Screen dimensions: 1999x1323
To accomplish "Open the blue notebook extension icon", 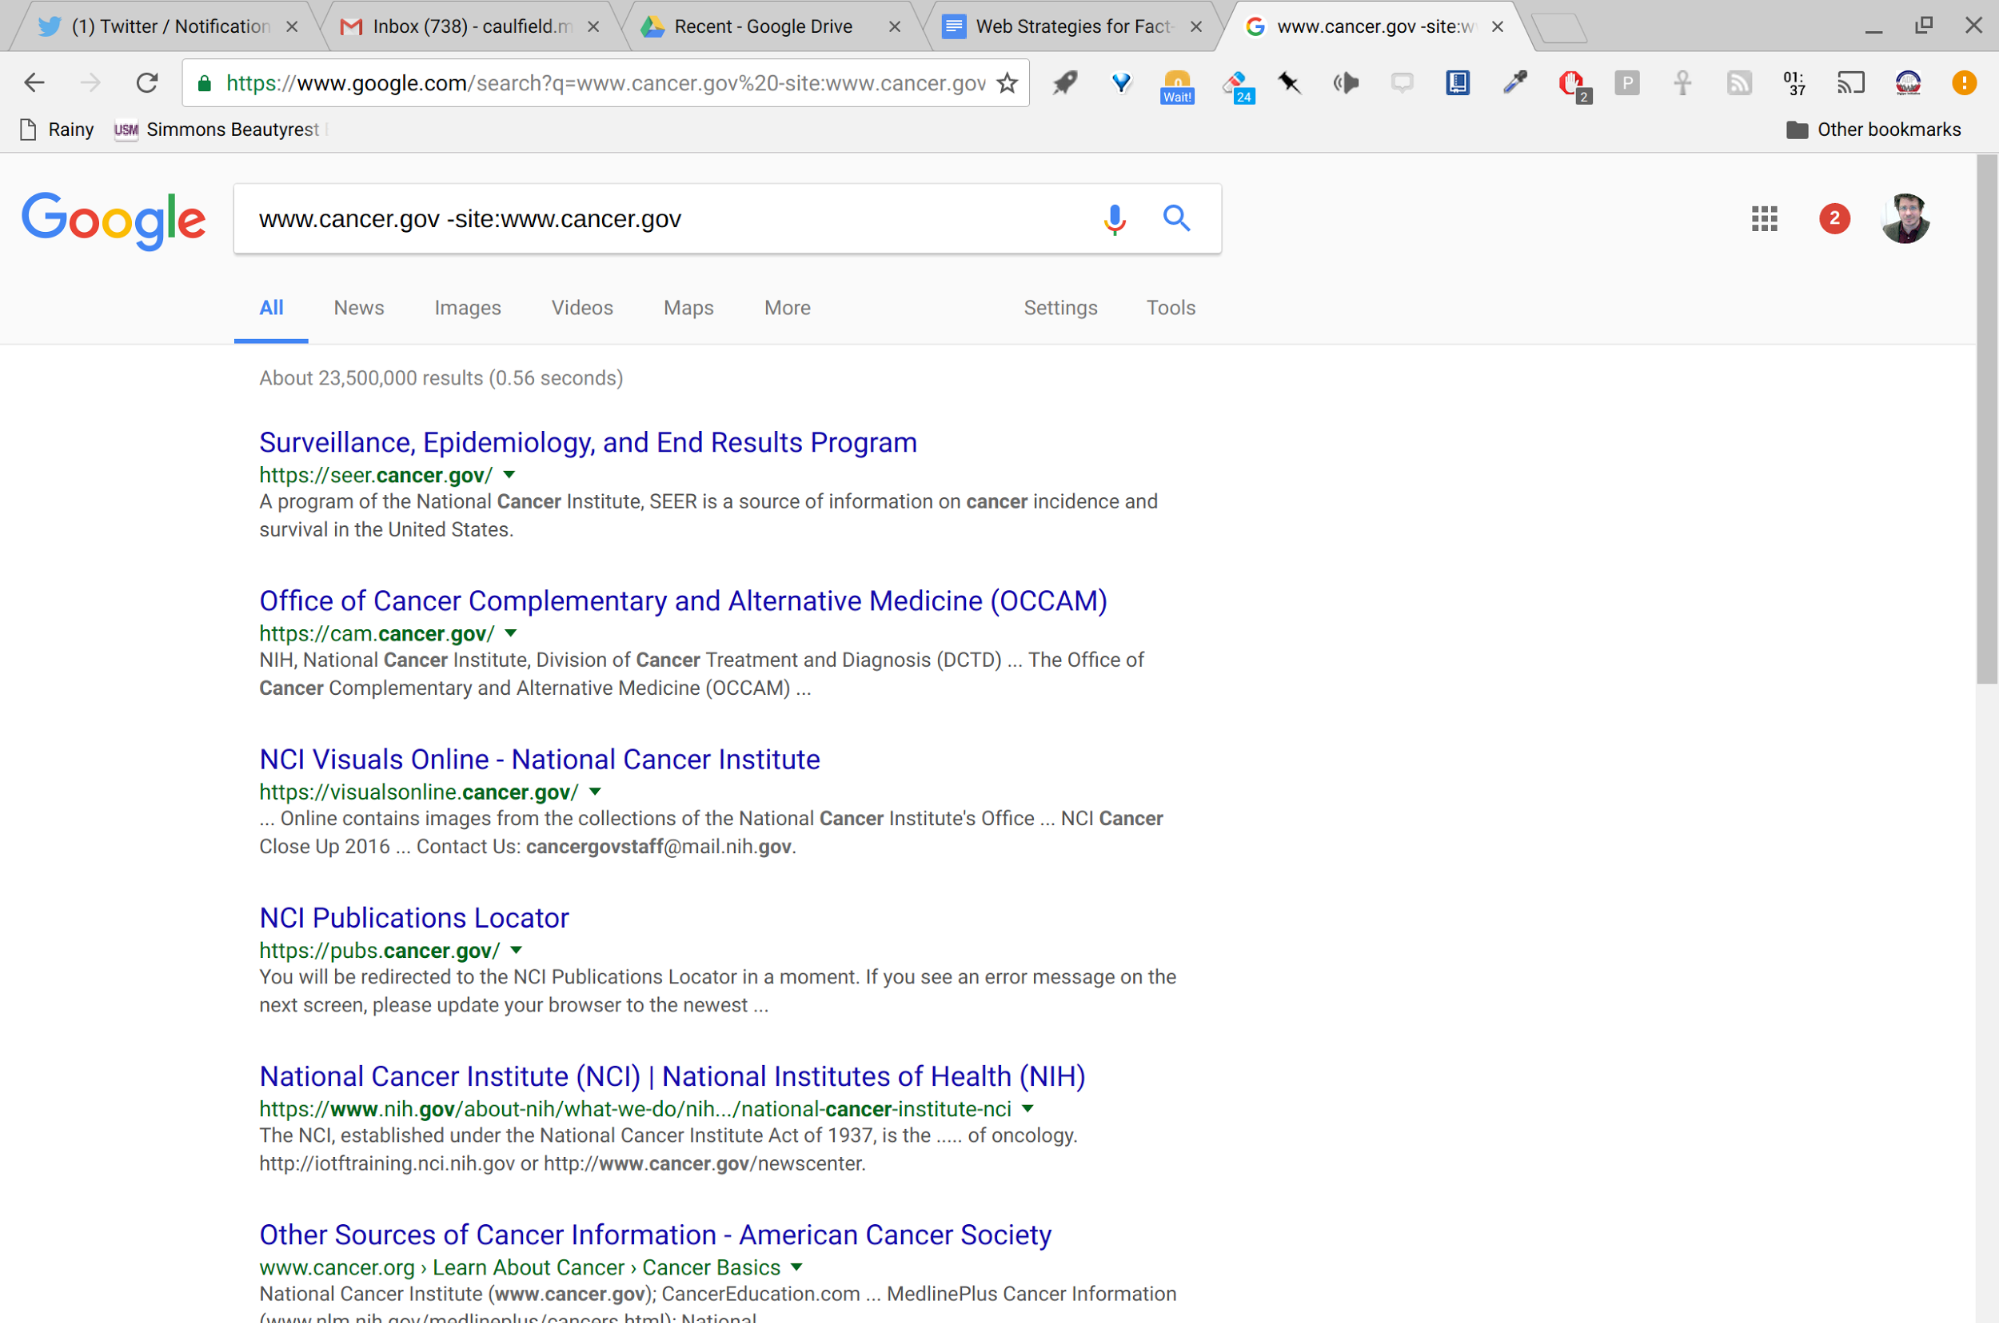I will click(x=1458, y=83).
